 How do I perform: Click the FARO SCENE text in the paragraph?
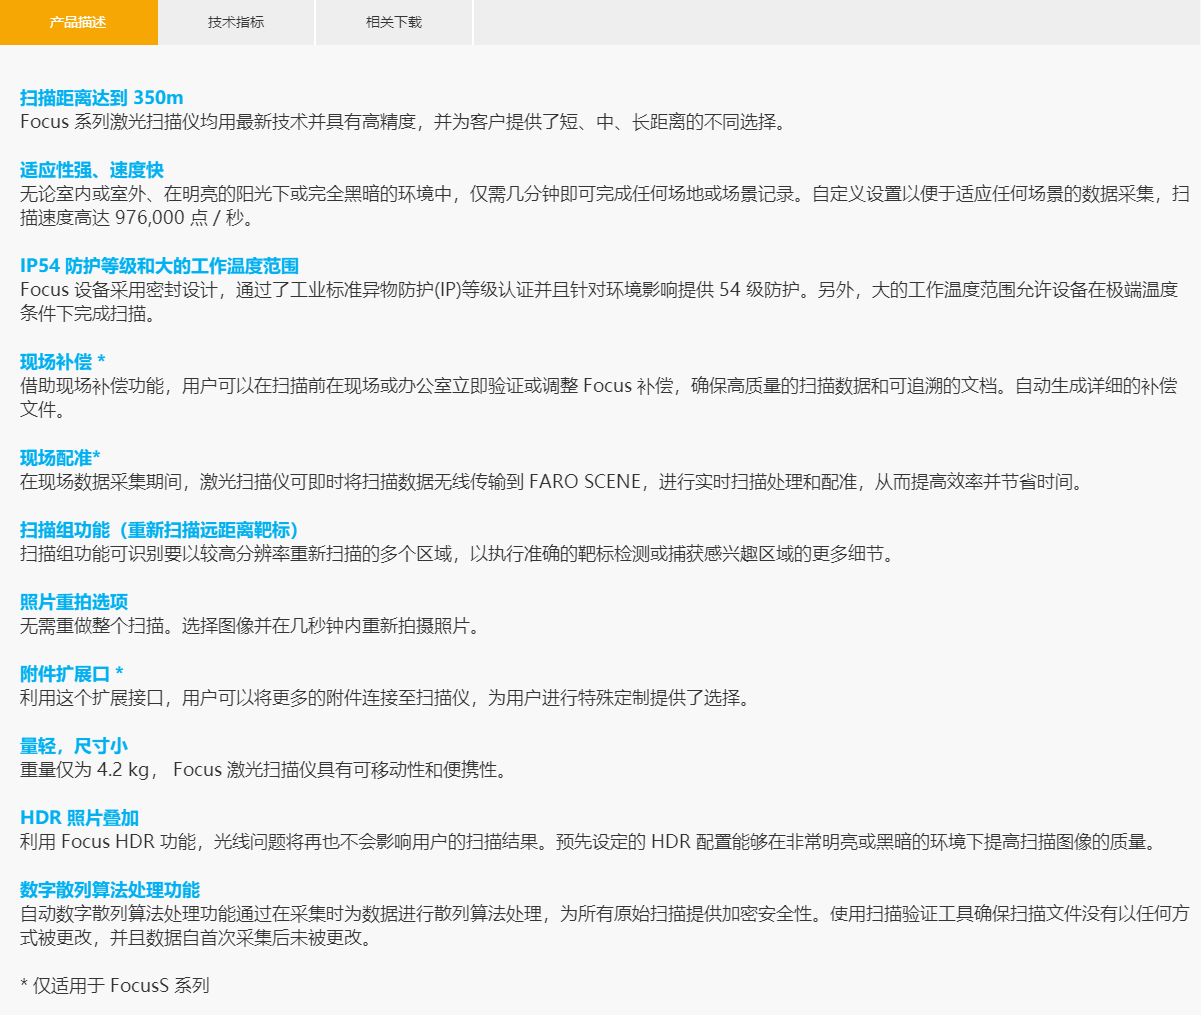coord(585,482)
